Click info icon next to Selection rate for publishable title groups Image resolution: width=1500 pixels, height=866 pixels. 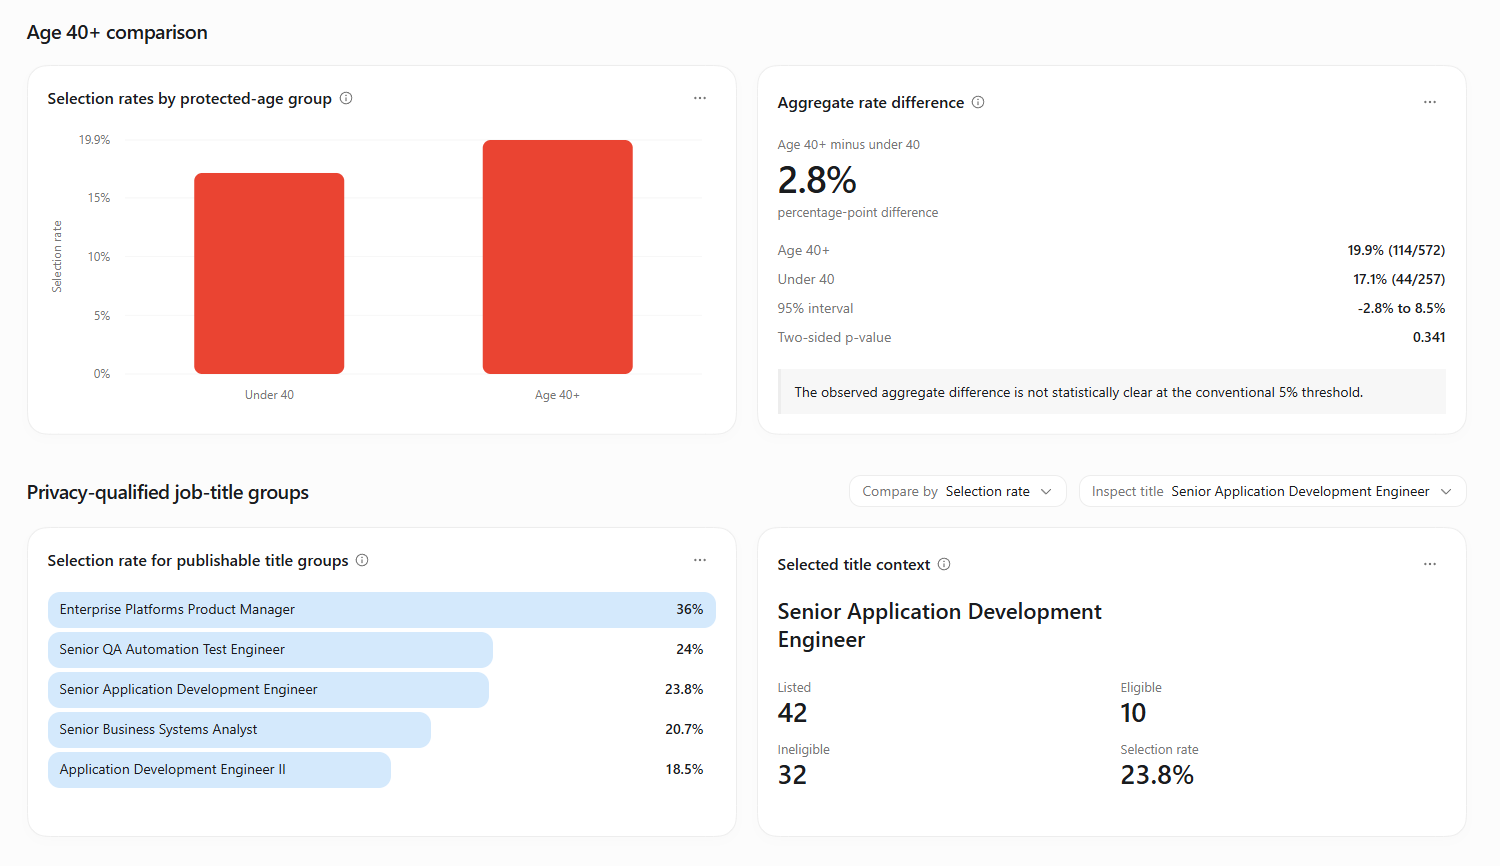coord(362,560)
